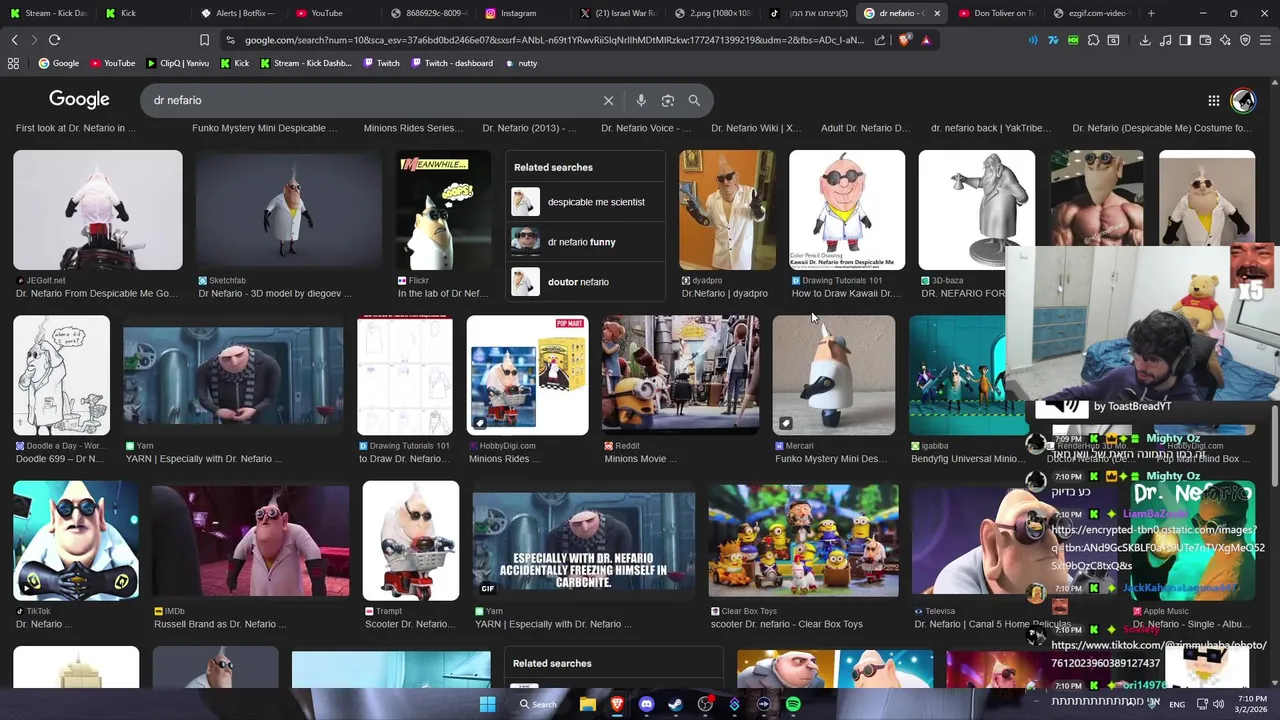Go back to the previous page
The image size is (1280, 720).
click(14, 40)
